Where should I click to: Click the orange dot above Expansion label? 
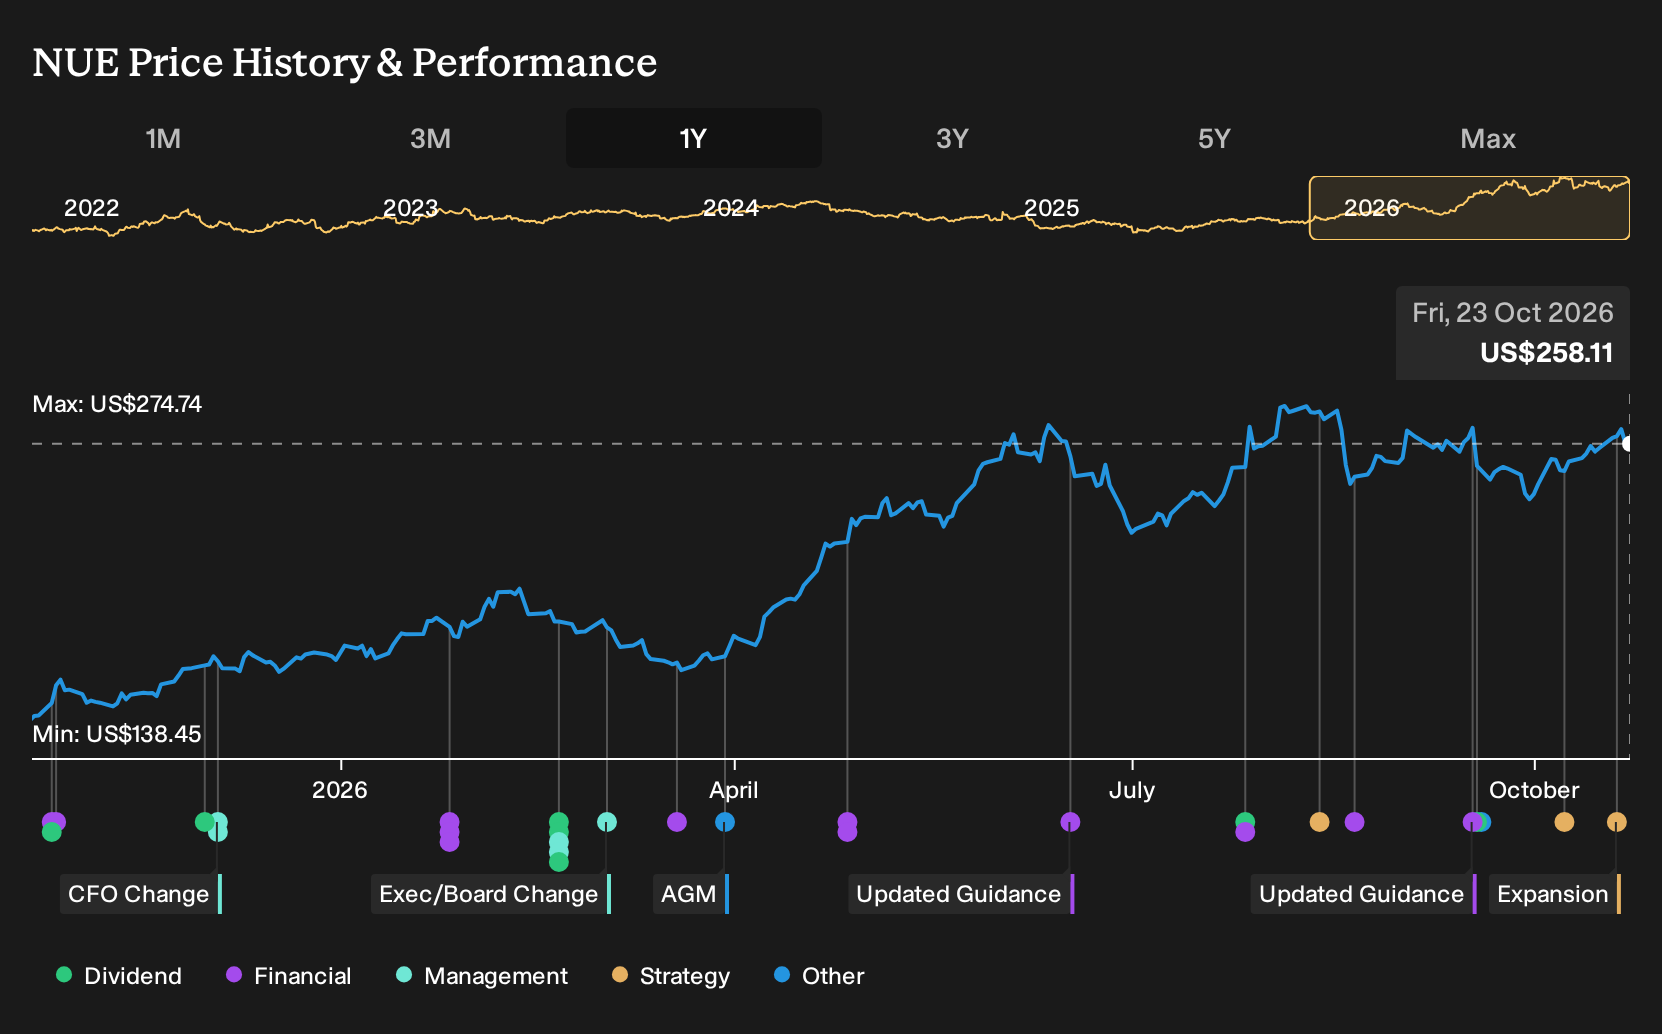(1617, 822)
